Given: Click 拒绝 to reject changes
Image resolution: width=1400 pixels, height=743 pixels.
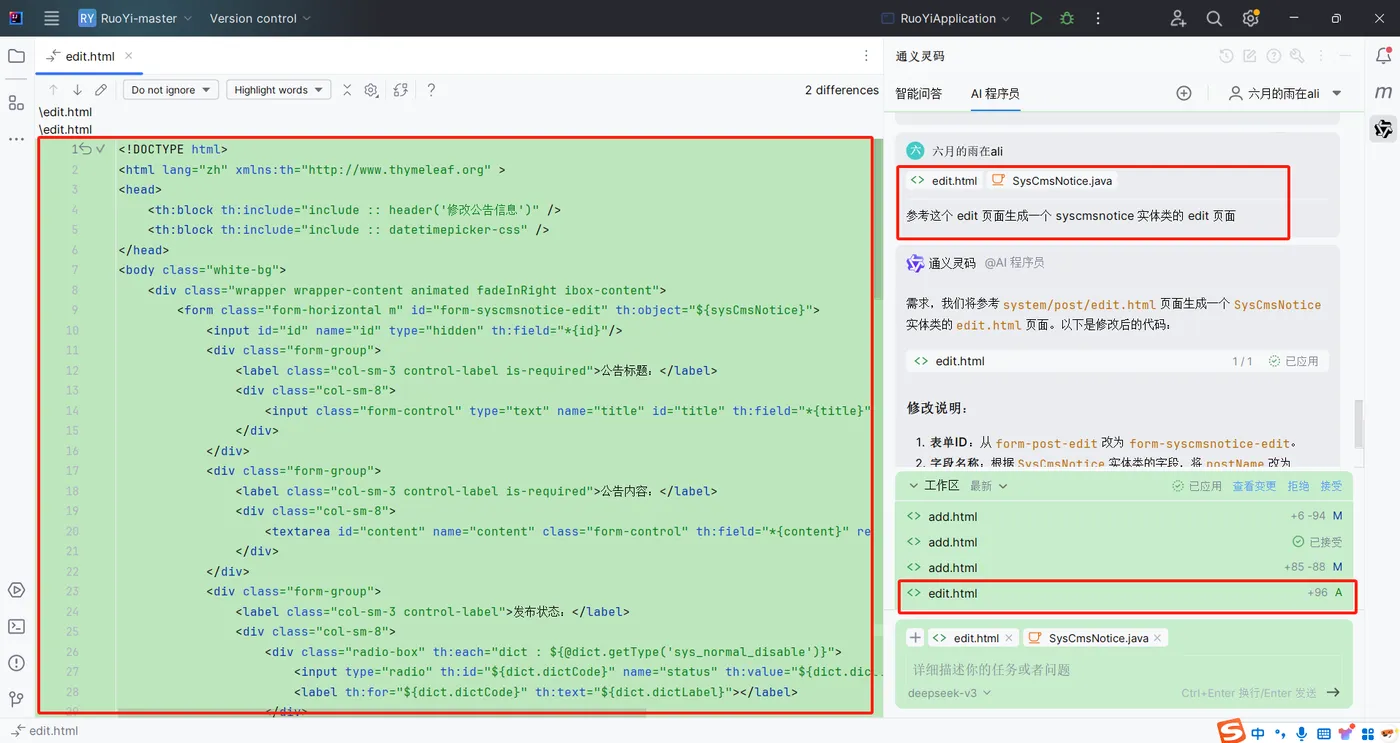Looking at the screenshot, I should click(1298, 486).
